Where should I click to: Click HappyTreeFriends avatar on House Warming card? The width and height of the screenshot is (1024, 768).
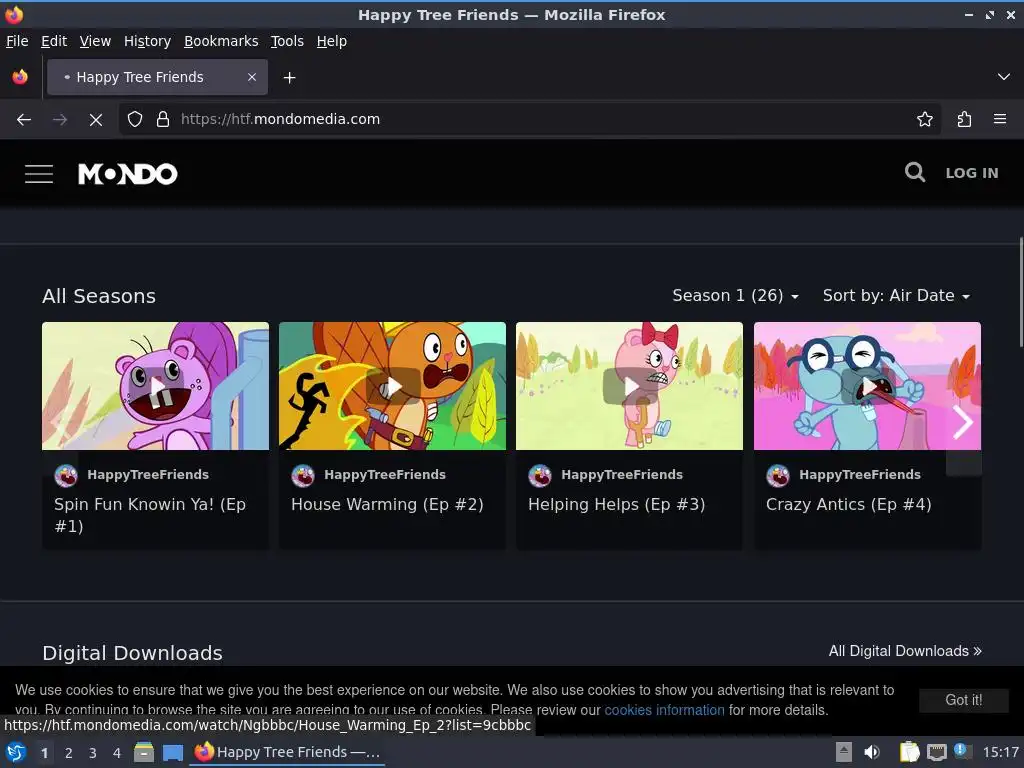click(303, 475)
